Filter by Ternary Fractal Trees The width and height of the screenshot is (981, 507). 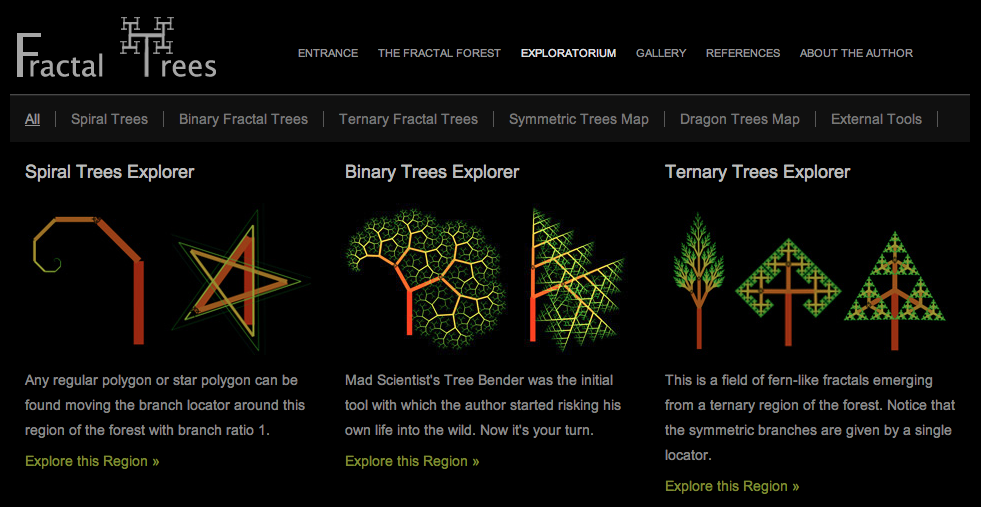click(409, 119)
